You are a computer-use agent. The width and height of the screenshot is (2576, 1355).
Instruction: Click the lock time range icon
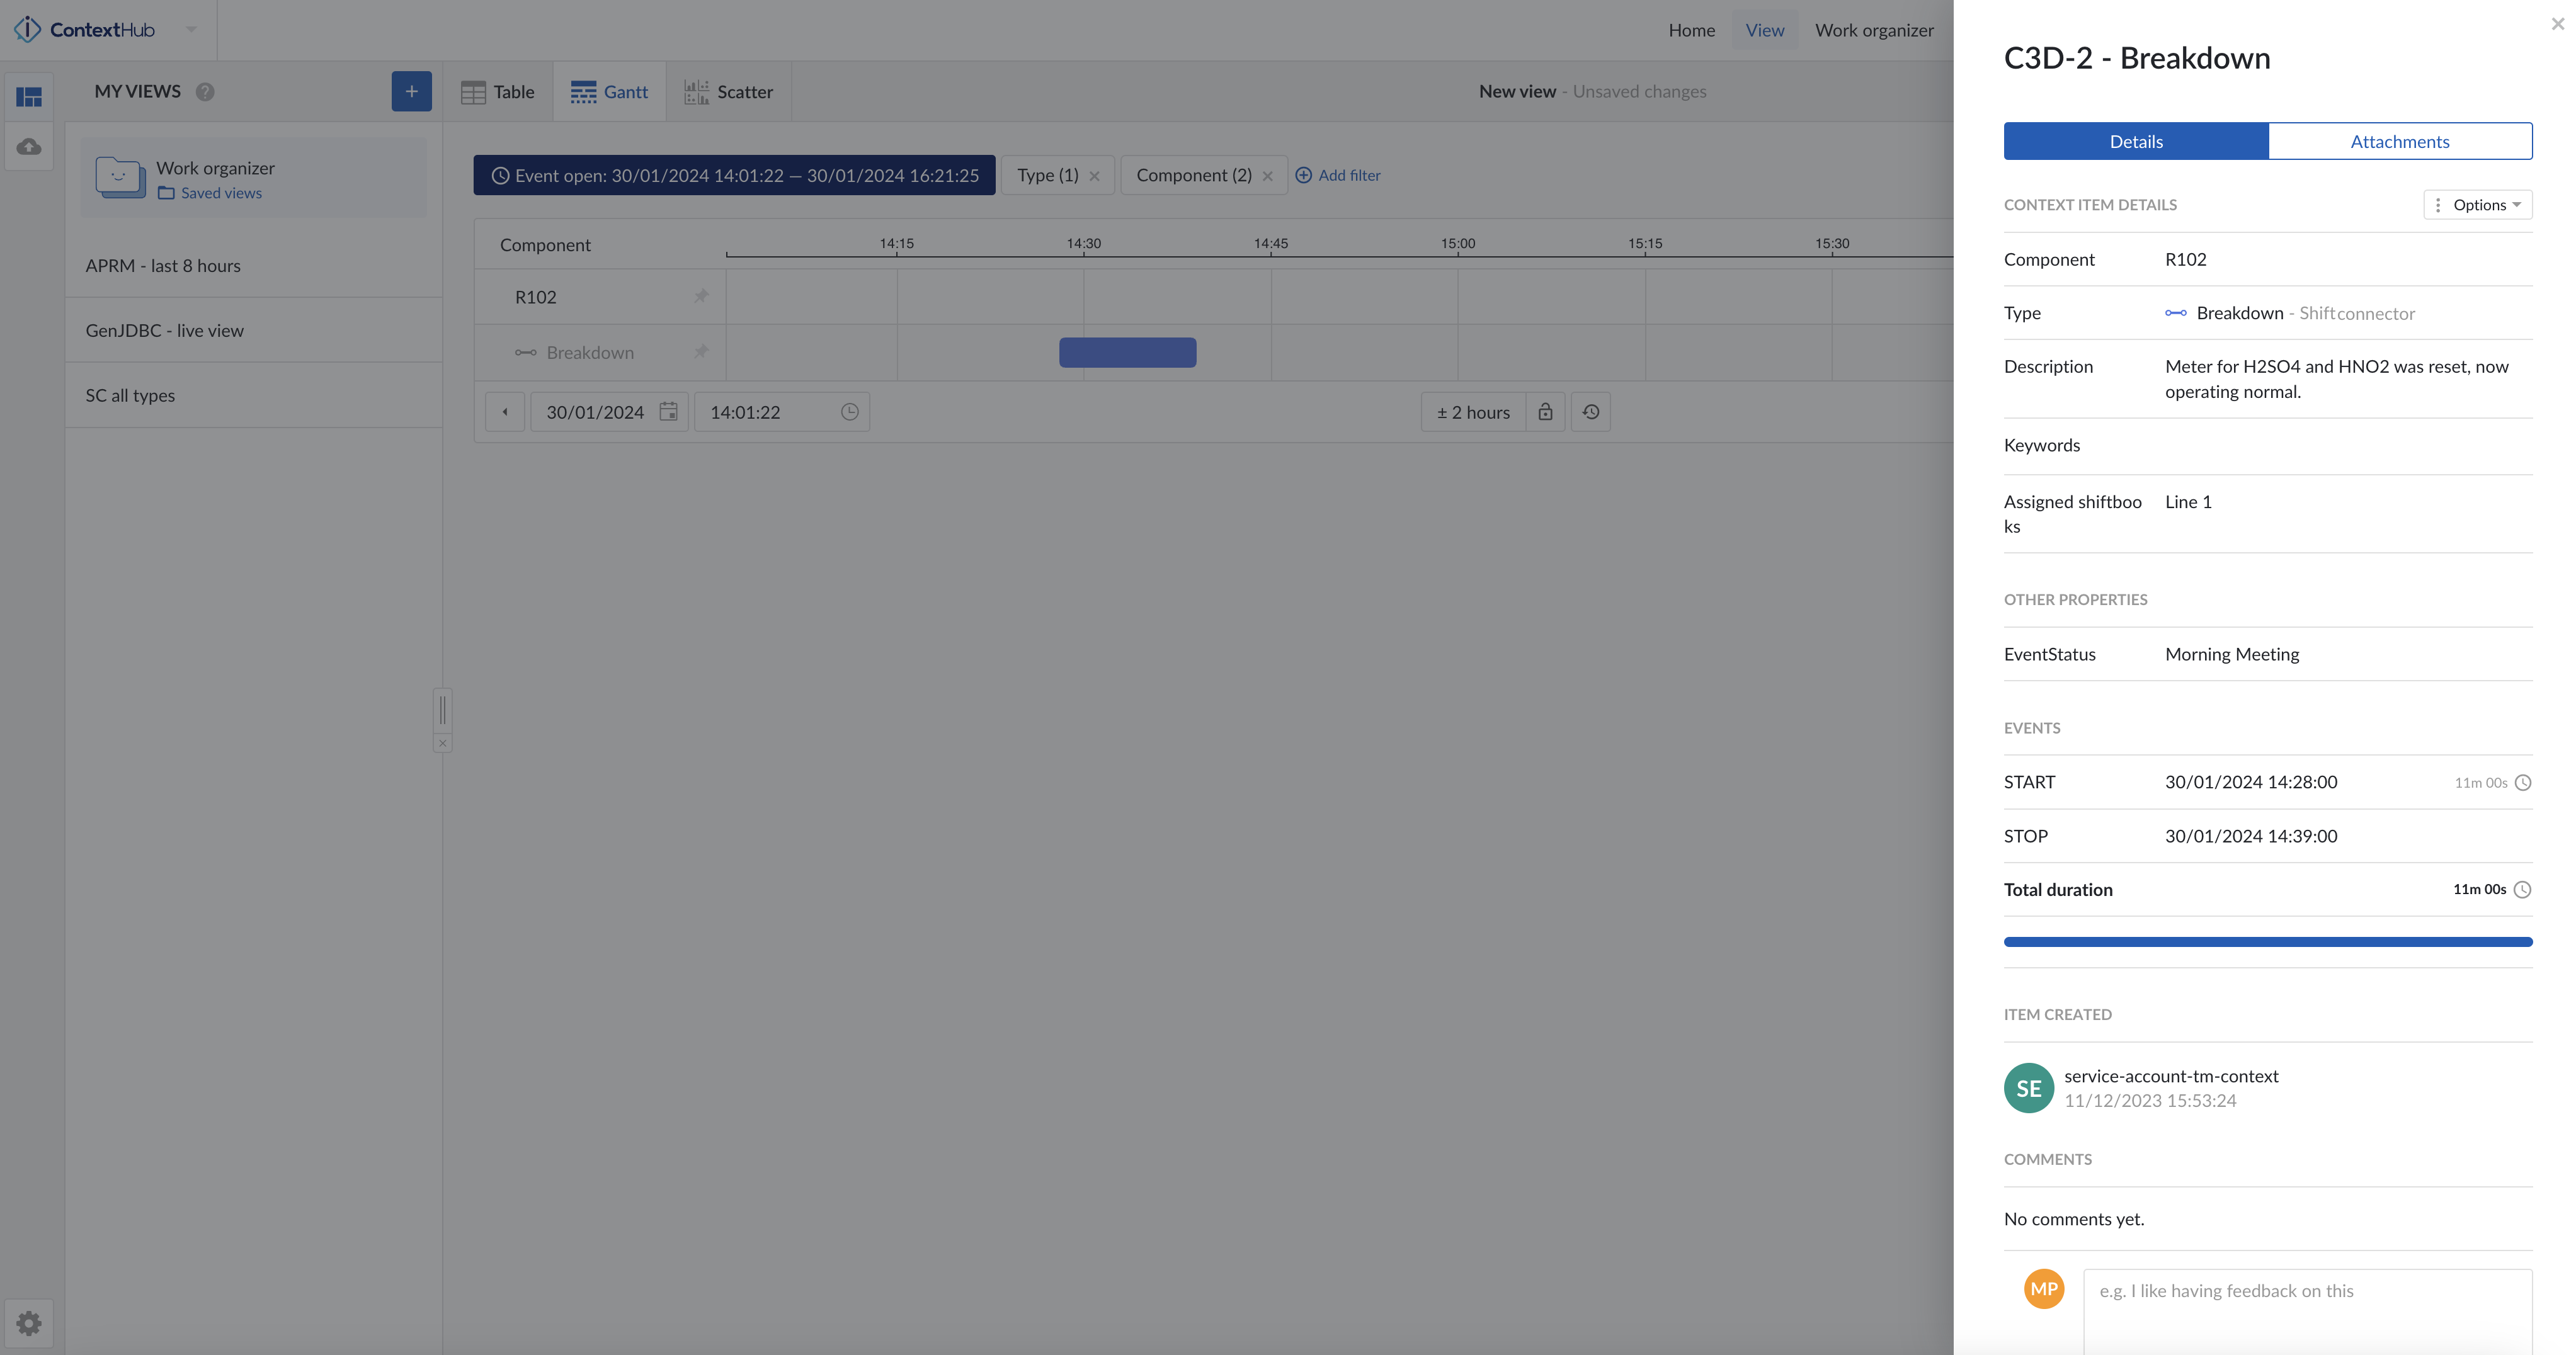1545,412
